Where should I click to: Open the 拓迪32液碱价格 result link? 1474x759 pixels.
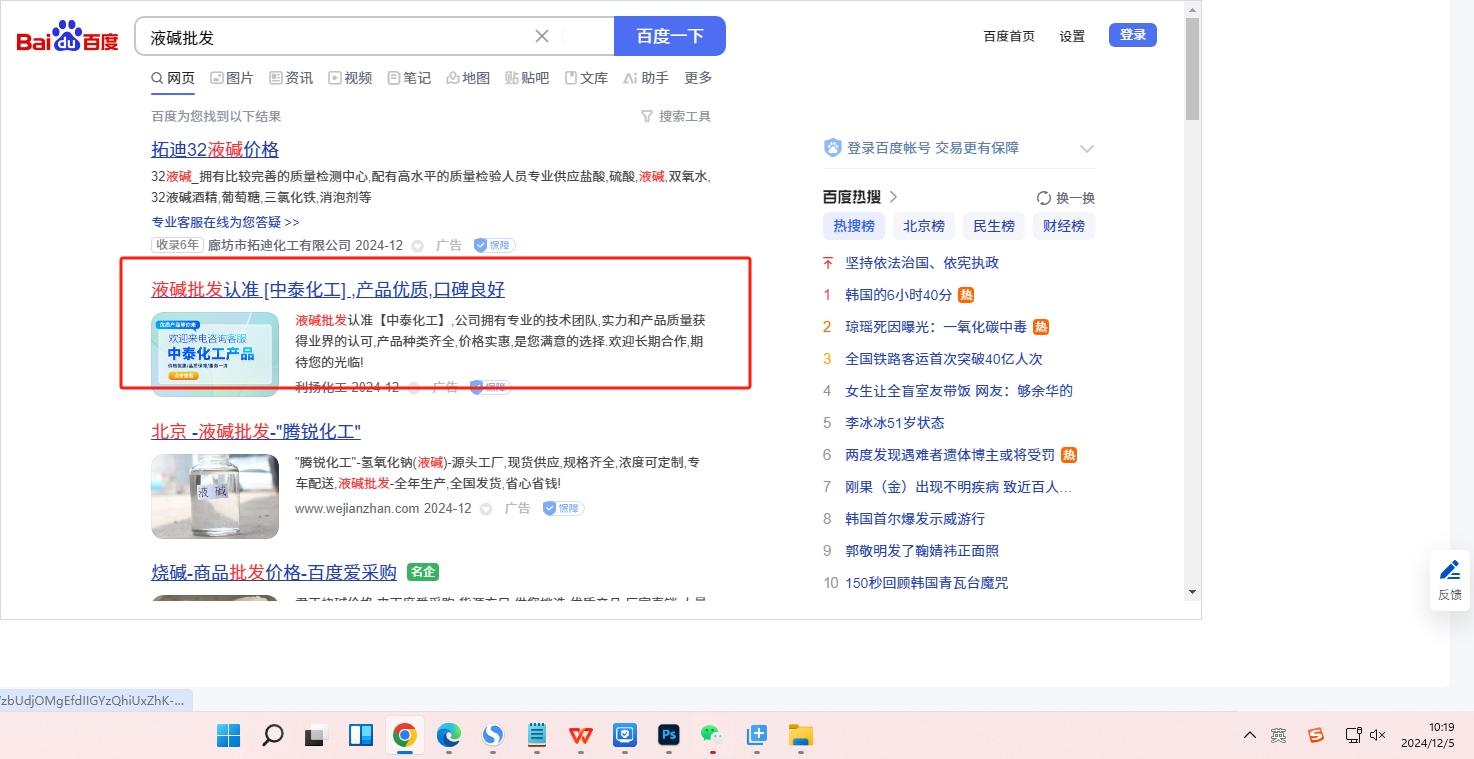pos(215,150)
